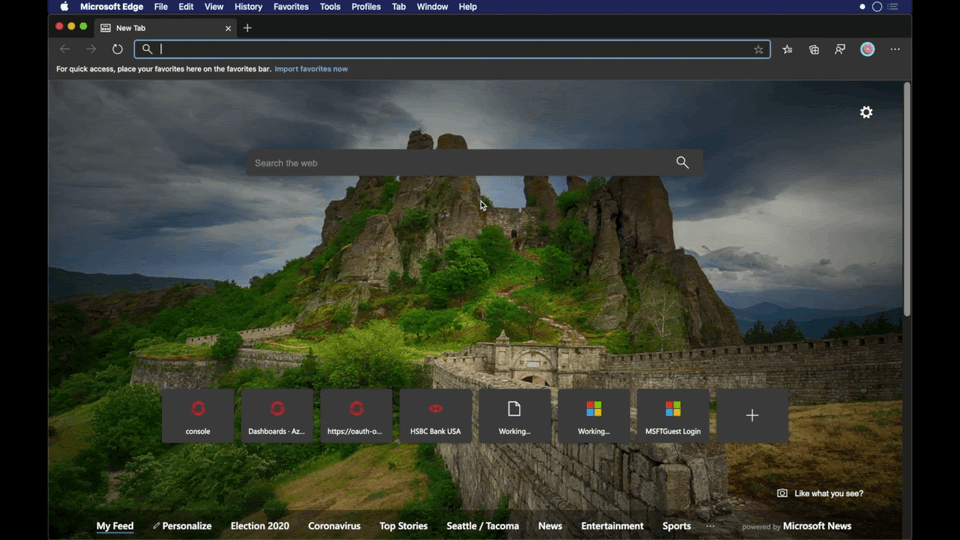Viewport: 960px width, 540px height.
Task: Open the MSFTGuest Login tile
Action: (673, 415)
